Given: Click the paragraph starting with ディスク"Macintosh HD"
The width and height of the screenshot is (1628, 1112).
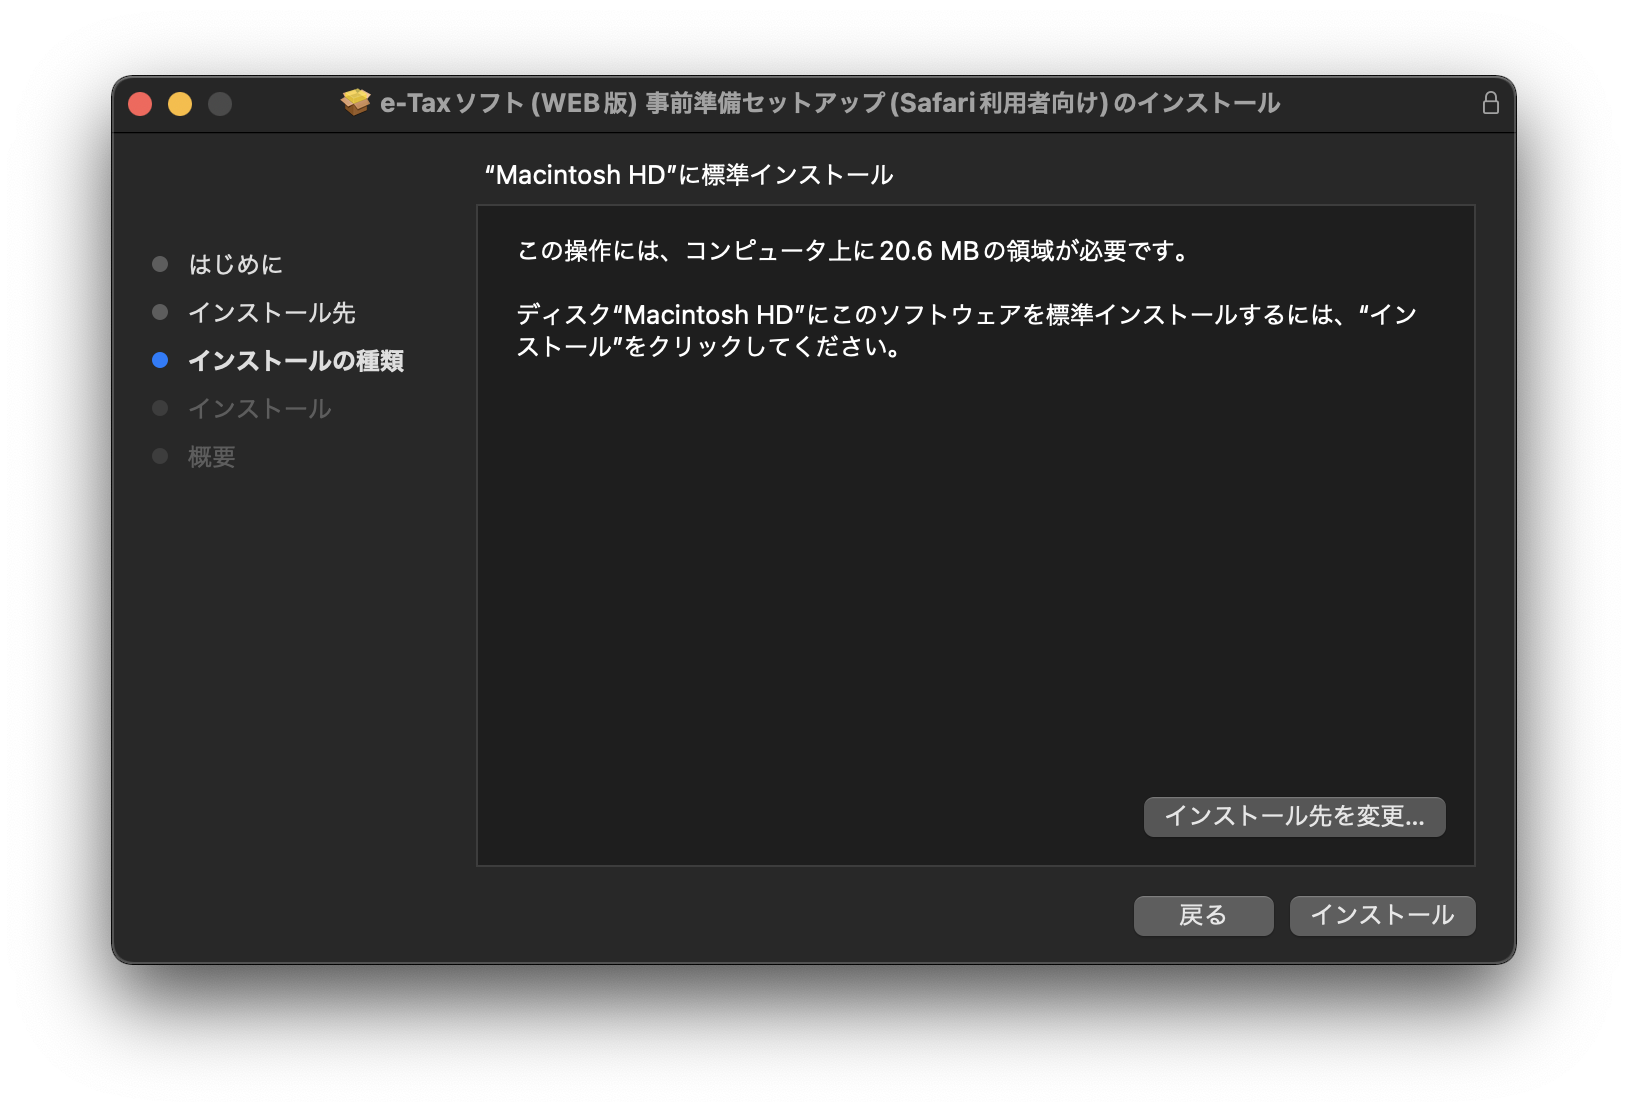Looking at the screenshot, I should click(966, 330).
